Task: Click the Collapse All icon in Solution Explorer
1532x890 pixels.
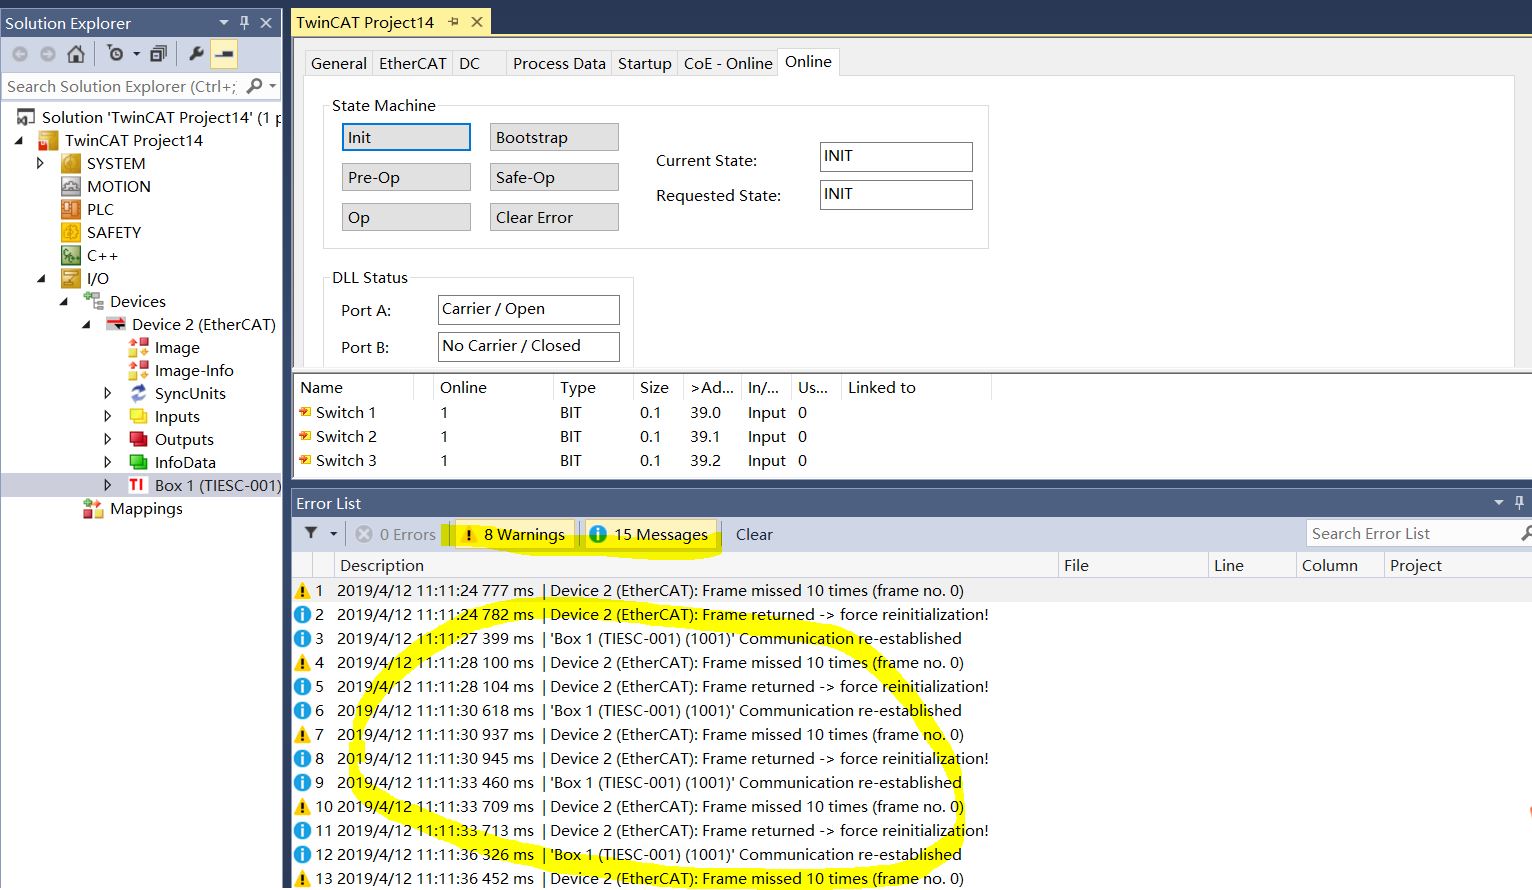Action: pyautogui.click(x=158, y=54)
